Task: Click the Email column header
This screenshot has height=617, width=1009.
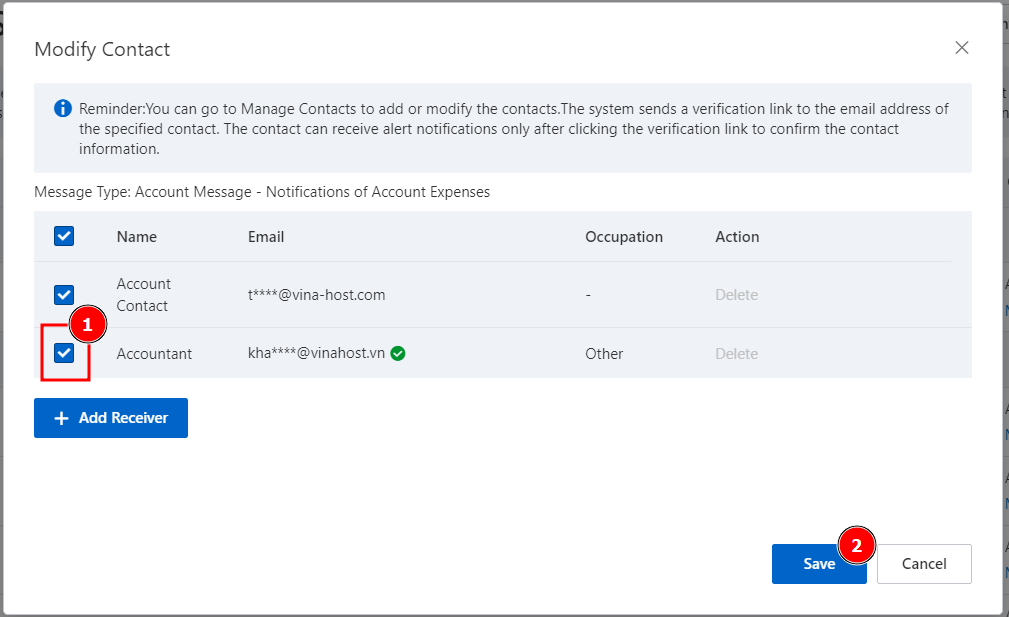Action: click(x=266, y=237)
